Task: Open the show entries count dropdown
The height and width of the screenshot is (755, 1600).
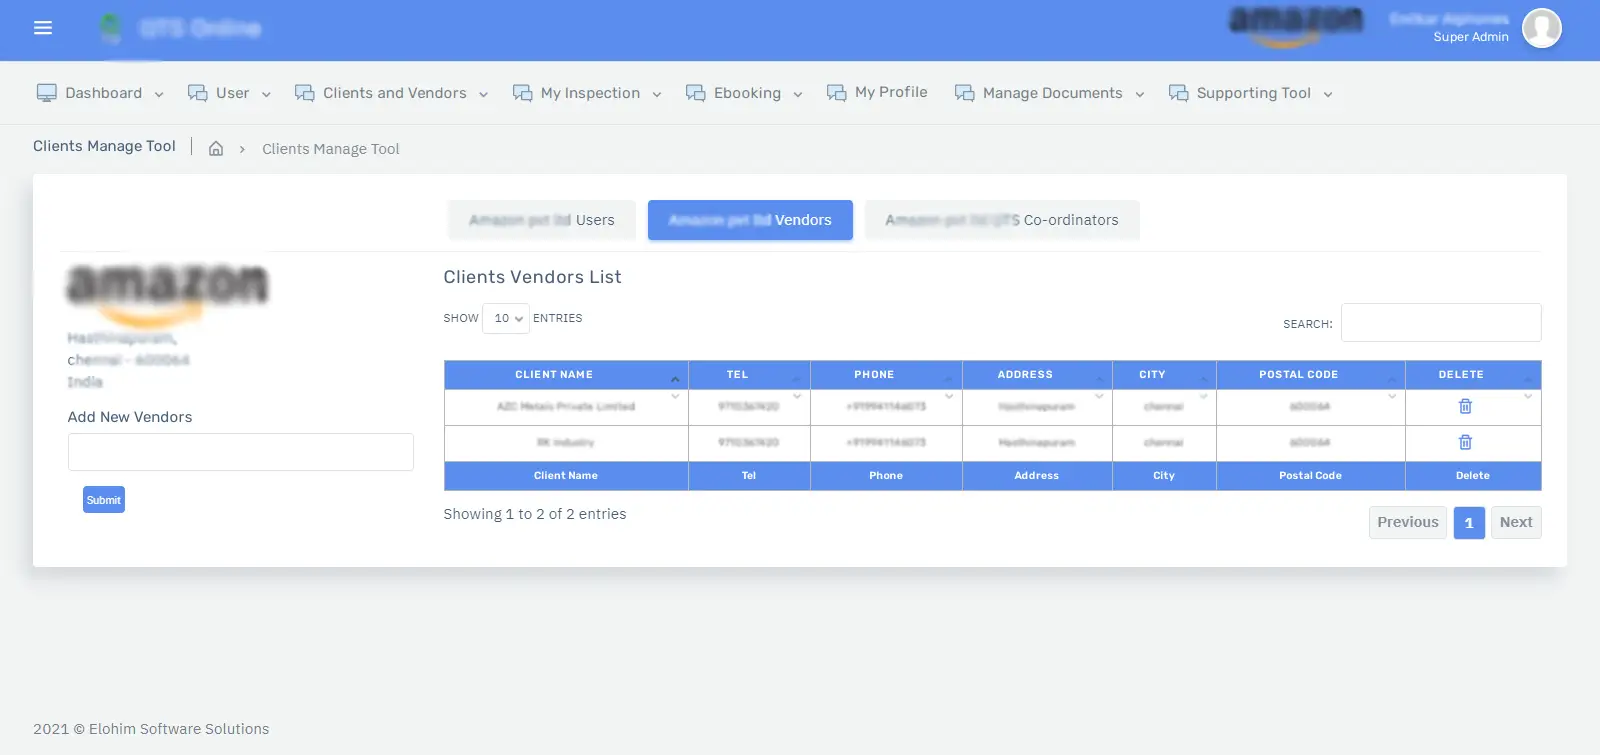Action: [x=506, y=318]
